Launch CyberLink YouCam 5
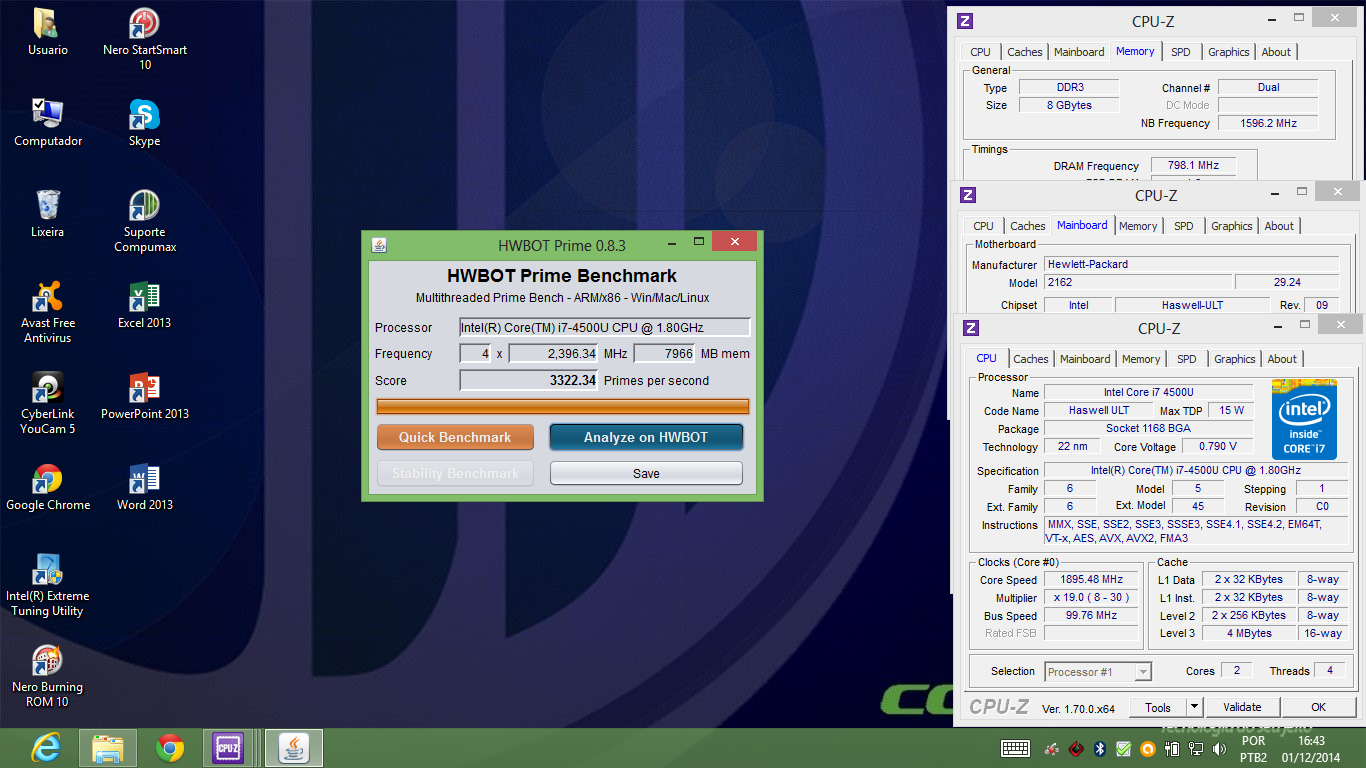 [x=48, y=403]
